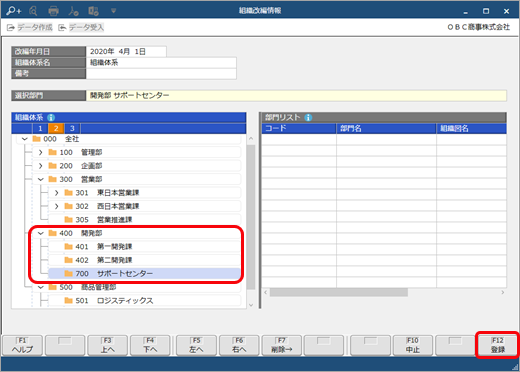
Task: Click the folder icon of 305 営業推進課
Action: coord(69,220)
